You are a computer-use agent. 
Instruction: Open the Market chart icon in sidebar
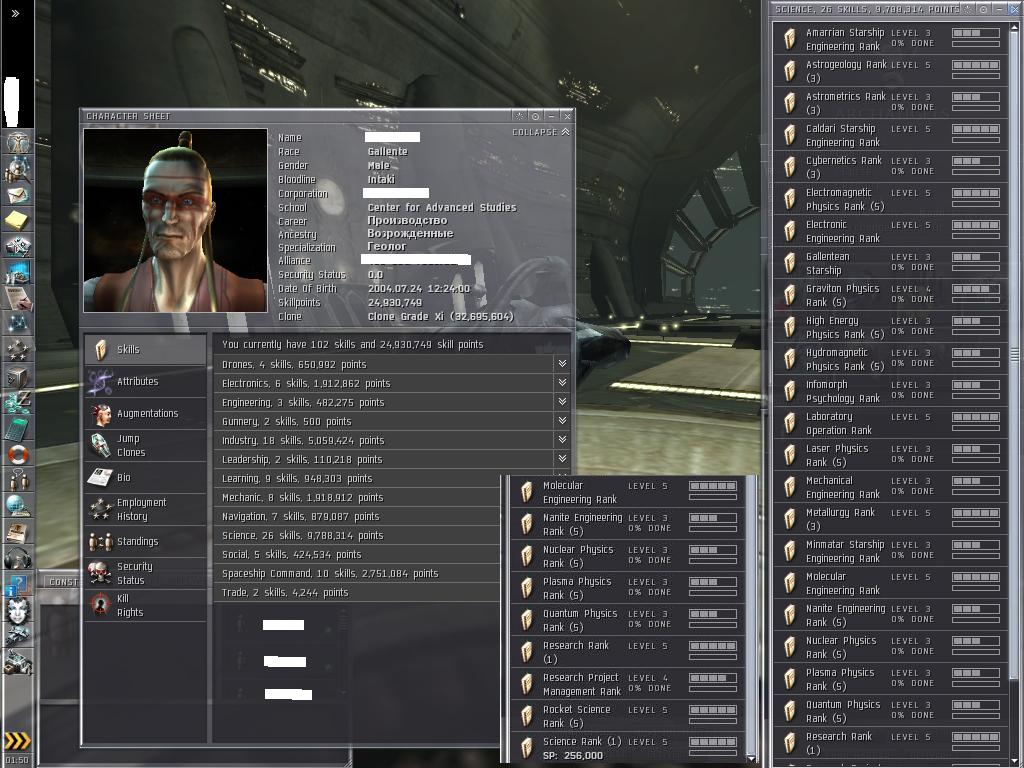tap(18, 272)
